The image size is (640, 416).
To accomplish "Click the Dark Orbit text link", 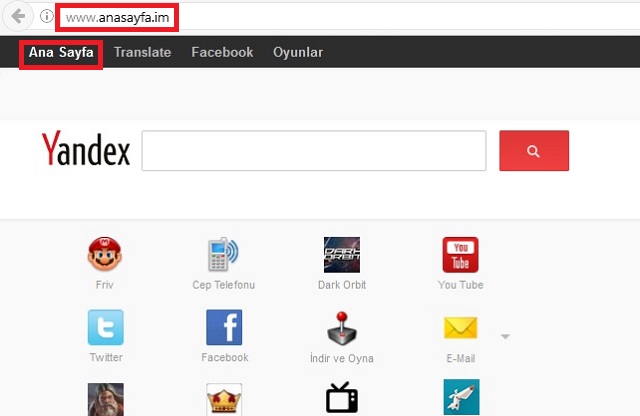I will pos(342,285).
